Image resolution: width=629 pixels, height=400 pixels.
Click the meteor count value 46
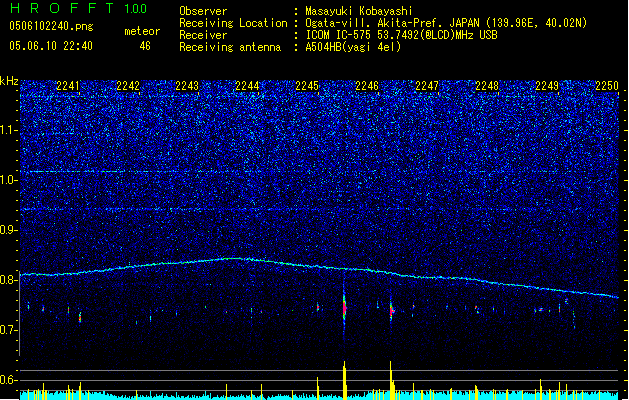145,46
